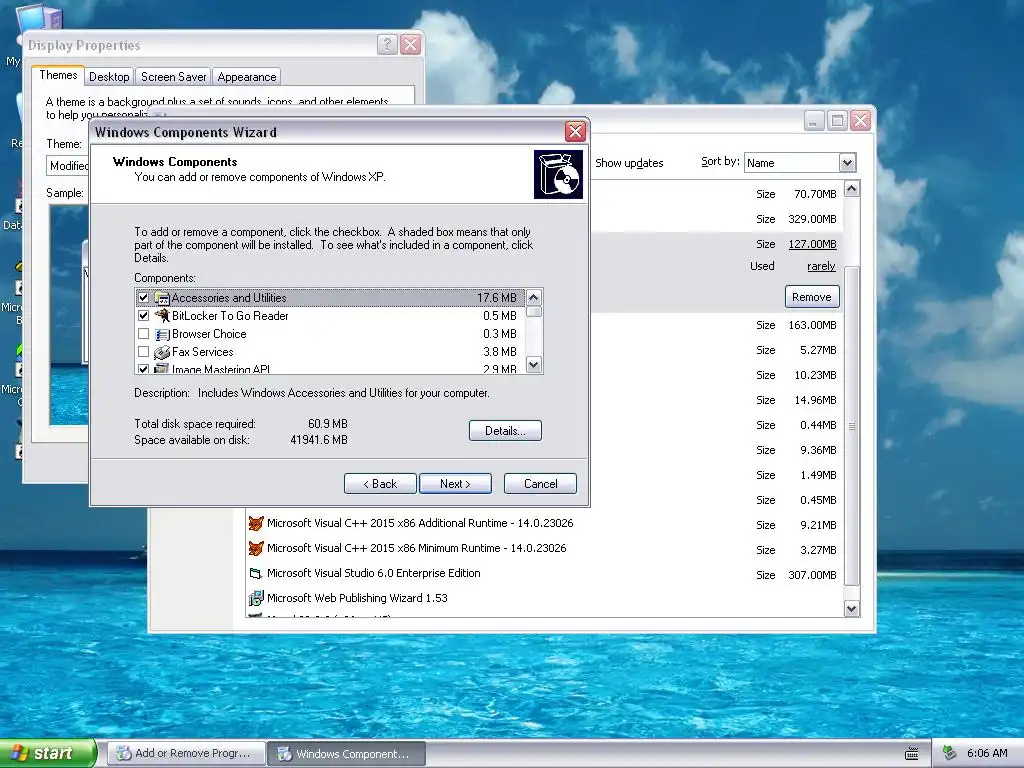Click the 307.00MB size value
The height and width of the screenshot is (768, 1024).
point(812,575)
